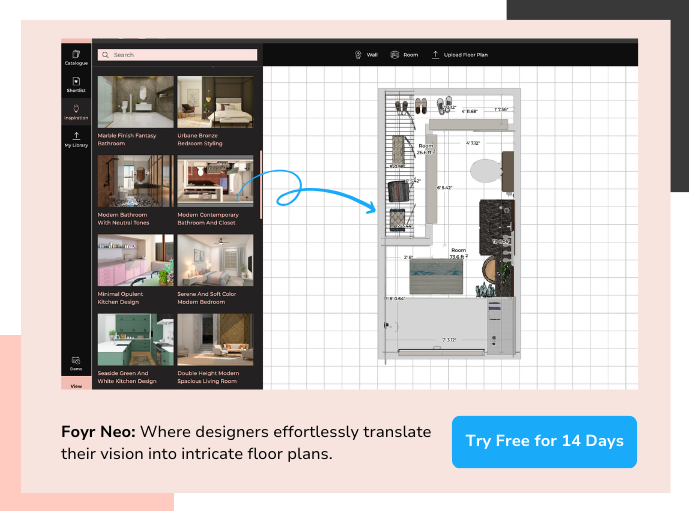Click the "Marble Finish Fantasy Bathroom" caption
689x511 pixels.
127,139
